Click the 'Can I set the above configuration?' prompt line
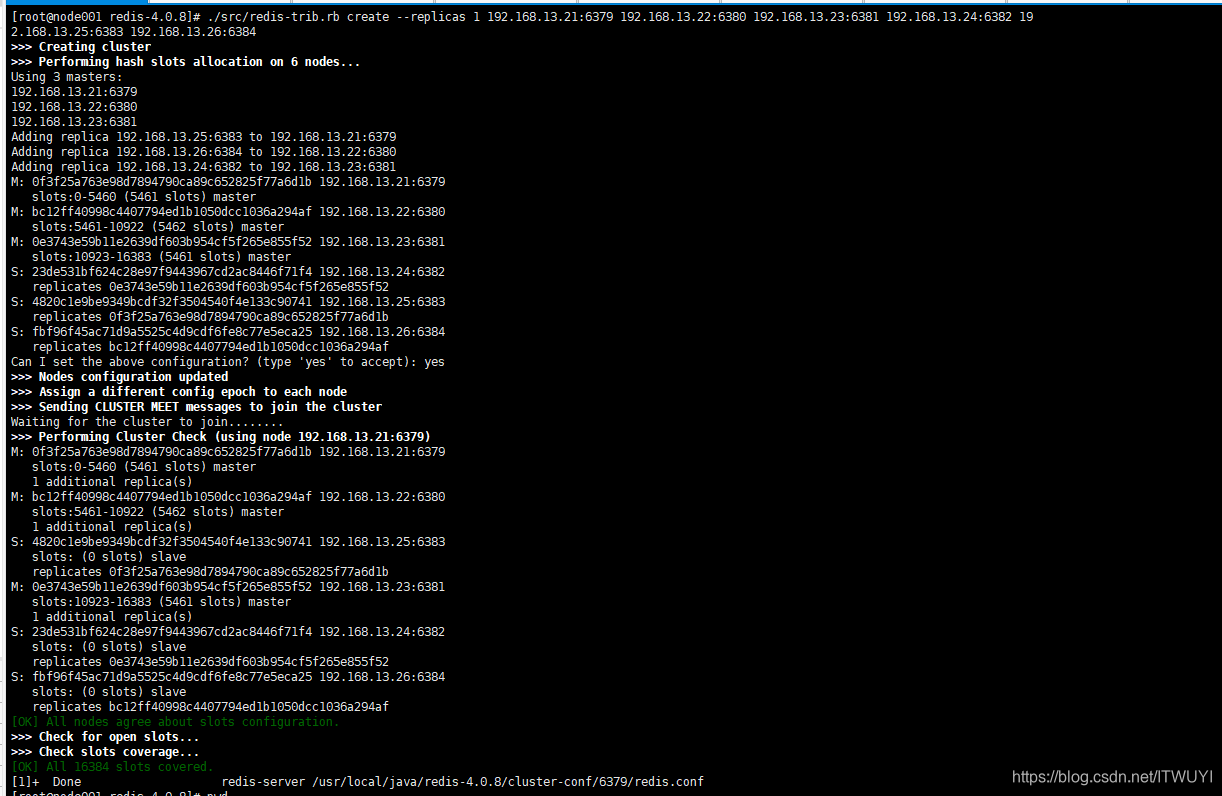 (228, 362)
